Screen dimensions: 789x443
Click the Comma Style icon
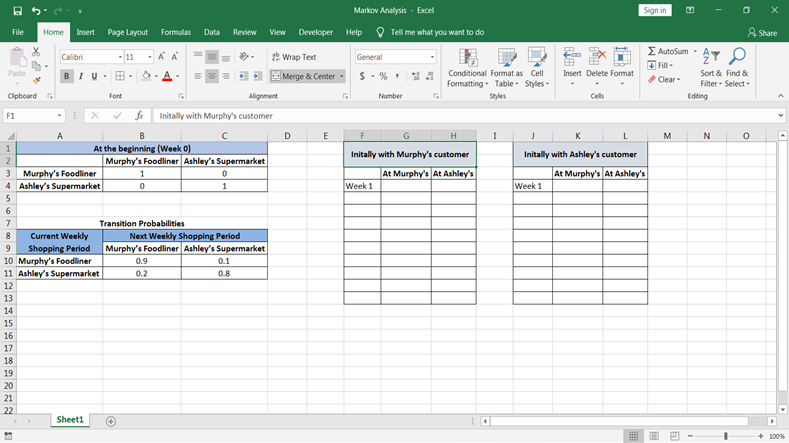[397, 76]
